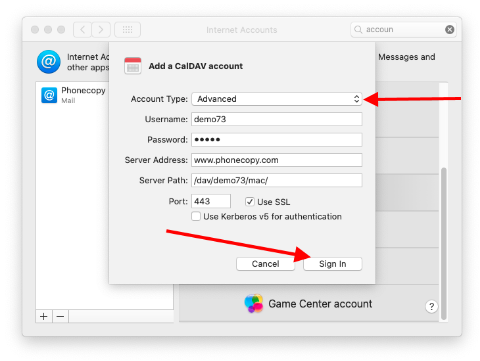Click the back navigation arrow in toolbar
This screenshot has width=480, height=361.
(x=82, y=30)
